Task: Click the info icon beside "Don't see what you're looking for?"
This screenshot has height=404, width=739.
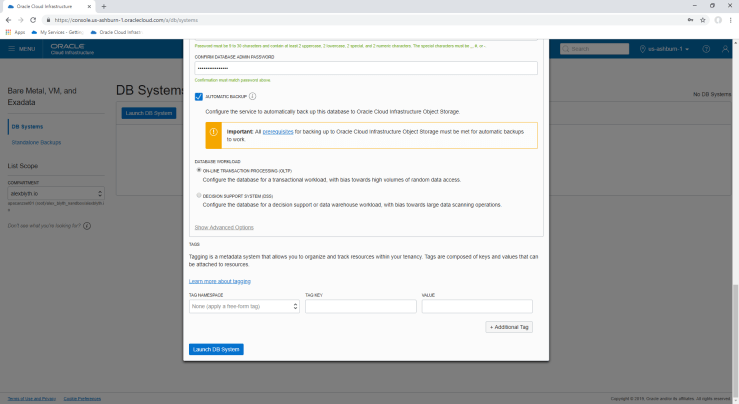Action: pyautogui.click(x=87, y=225)
